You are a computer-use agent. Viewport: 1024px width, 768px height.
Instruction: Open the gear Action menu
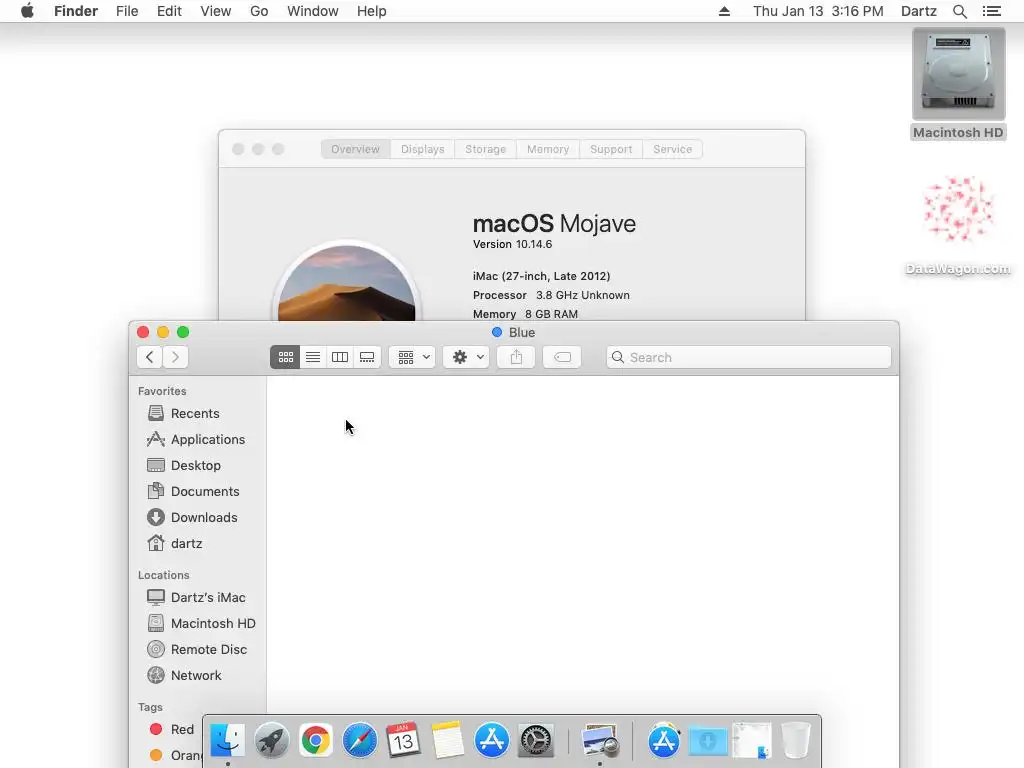[x=466, y=357]
